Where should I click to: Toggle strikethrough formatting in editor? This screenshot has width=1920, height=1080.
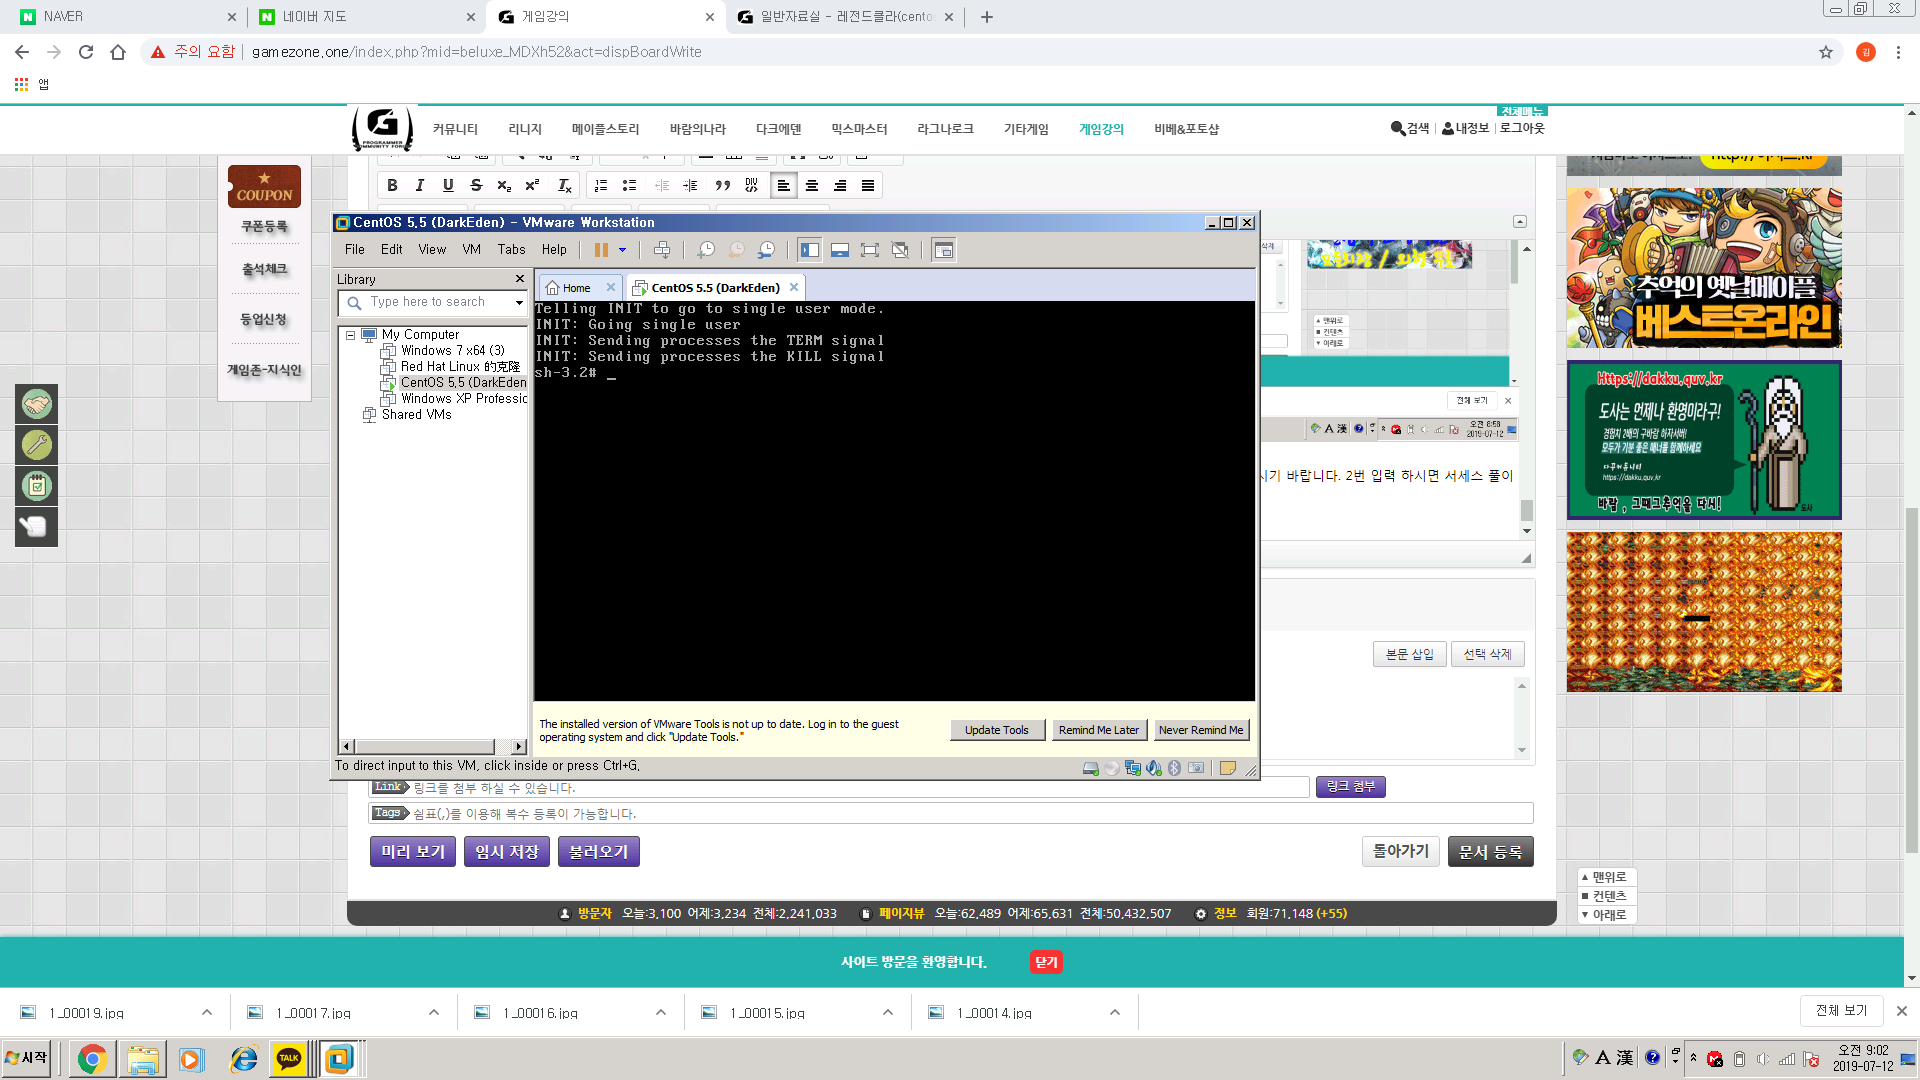pyautogui.click(x=476, y=185)
